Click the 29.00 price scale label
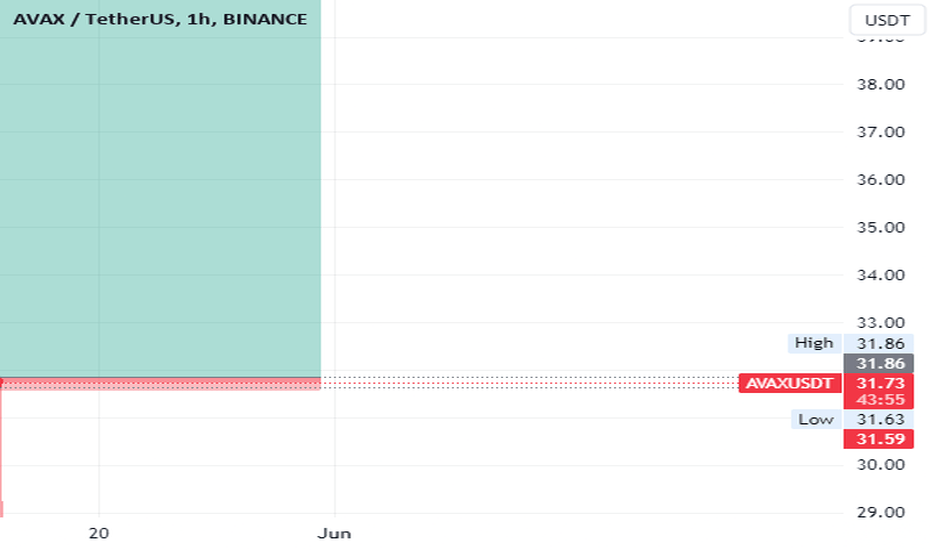Screen dimensions: 932x550 coord(880,512)
